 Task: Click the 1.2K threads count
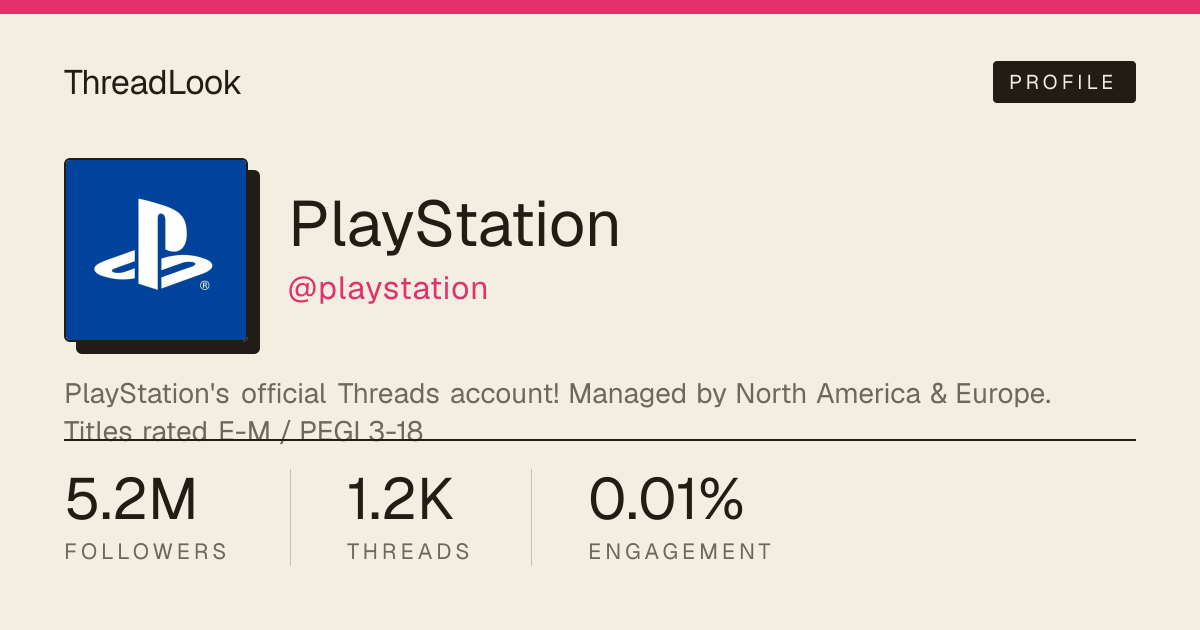click(400, 500)
